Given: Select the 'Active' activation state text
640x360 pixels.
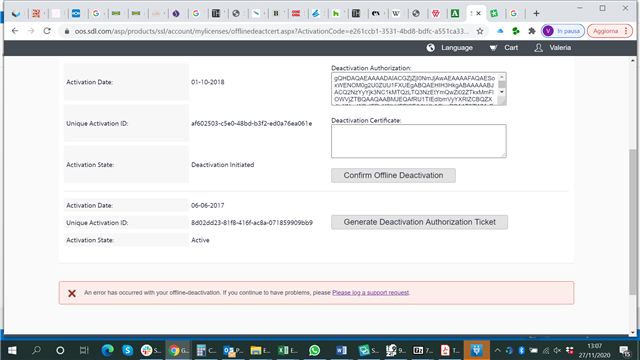Looking at the screenshot, I should pyautogui.click(x=200, y=240).
